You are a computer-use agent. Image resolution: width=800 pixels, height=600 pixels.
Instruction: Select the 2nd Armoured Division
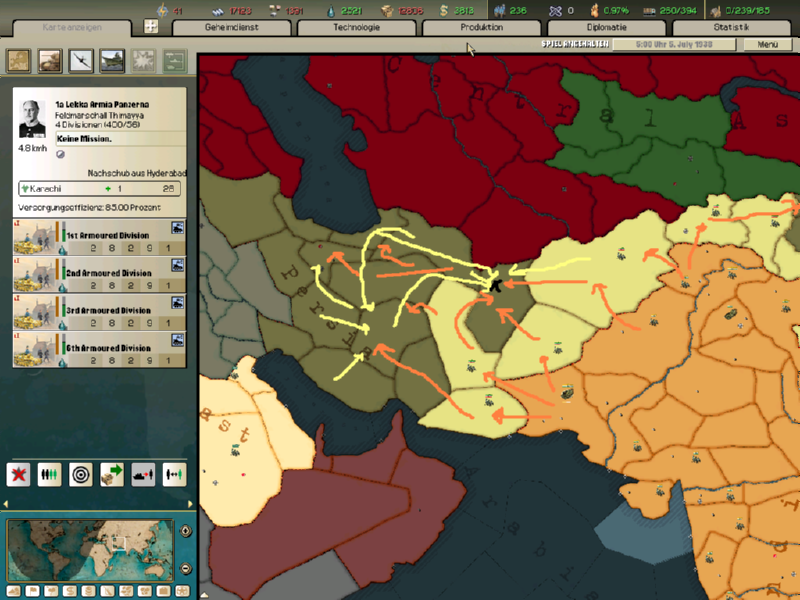[99, 274]
